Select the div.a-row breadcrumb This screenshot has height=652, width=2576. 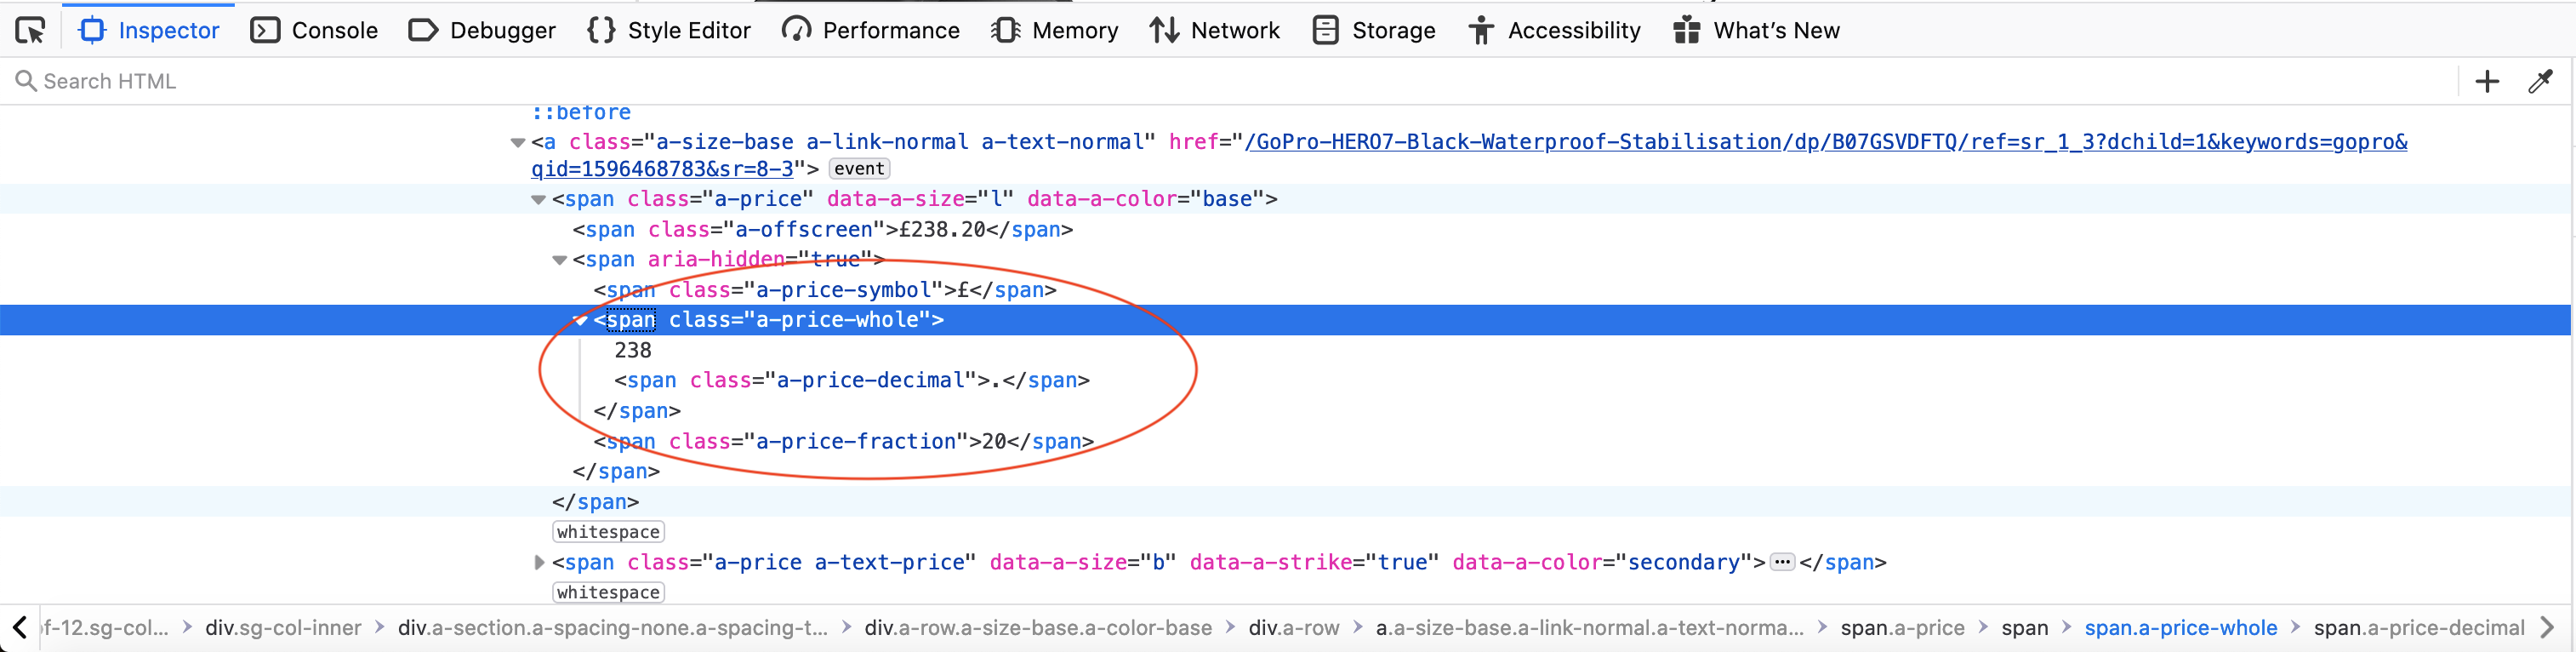[1294, 628]
